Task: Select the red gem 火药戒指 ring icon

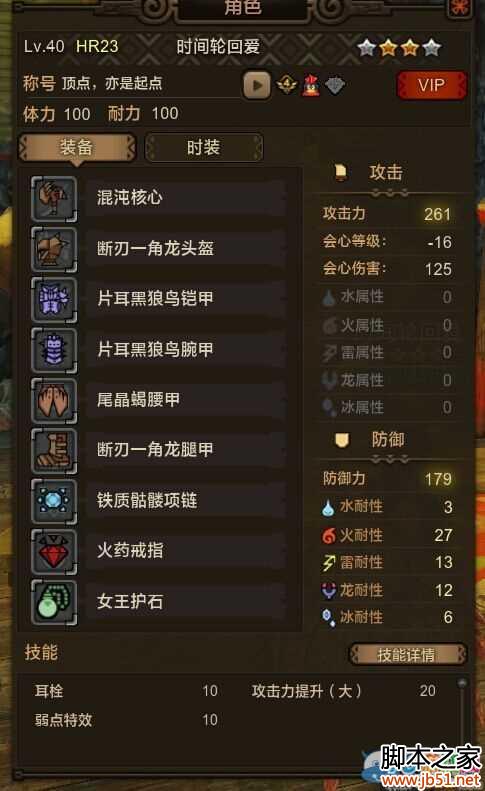Action: tap(54, 551)
